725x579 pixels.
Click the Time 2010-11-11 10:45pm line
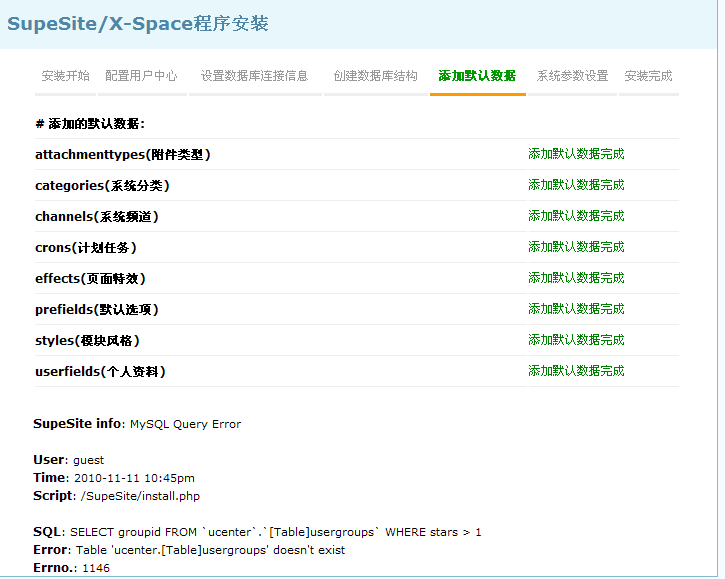[x=114, y=478]
